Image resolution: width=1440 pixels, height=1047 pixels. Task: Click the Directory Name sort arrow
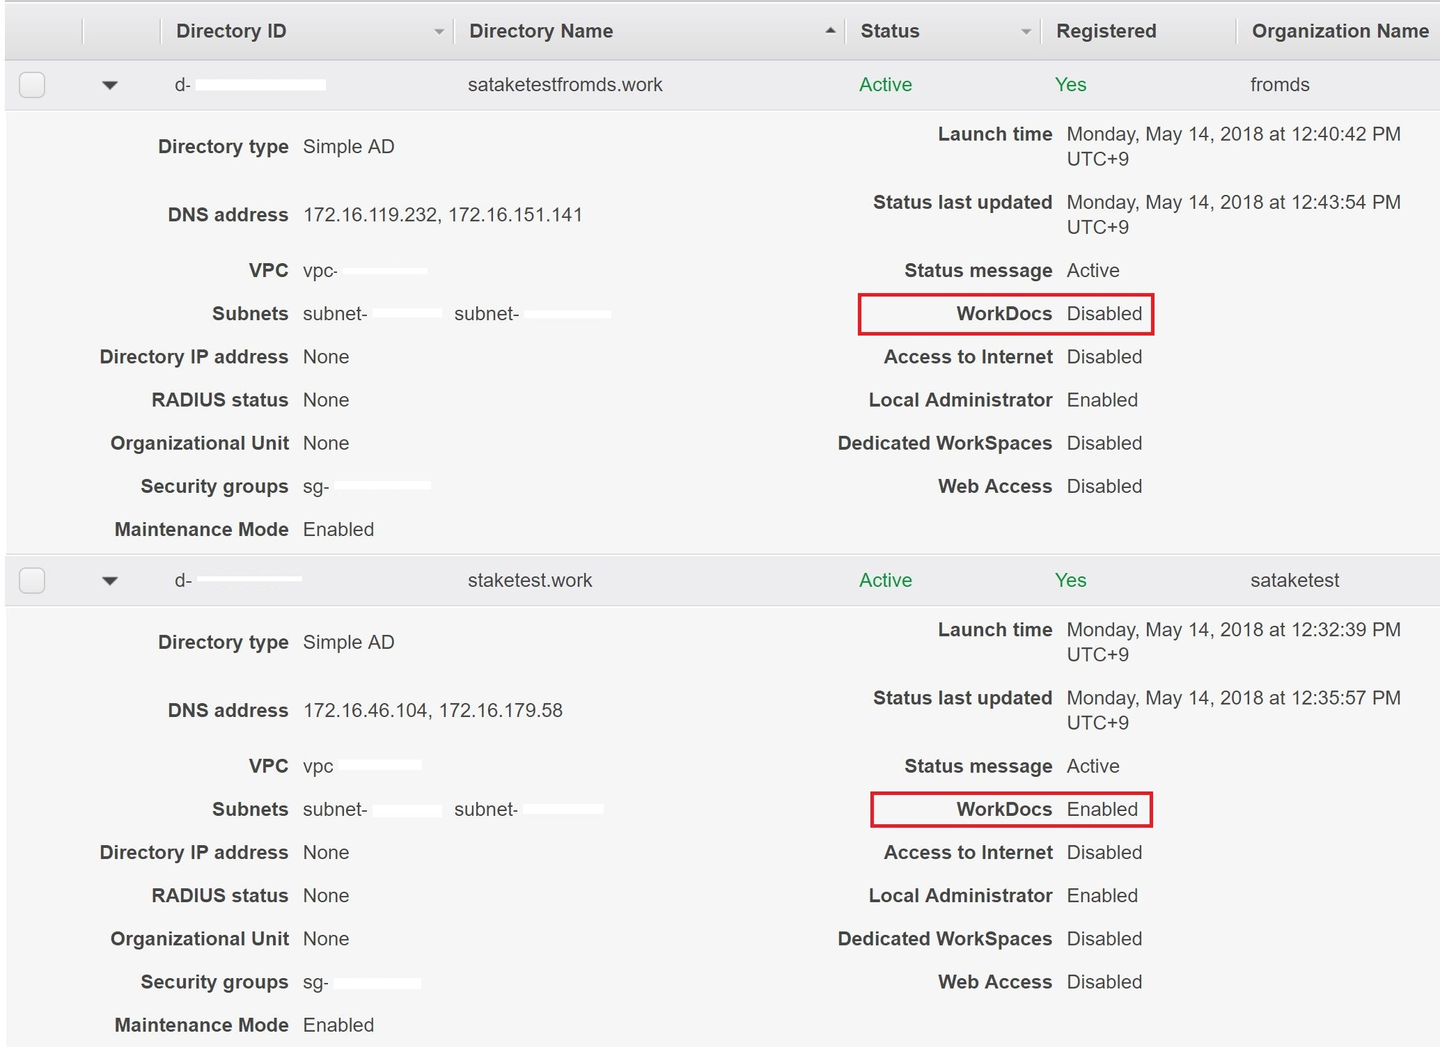pyautogui.click(x=830, y=31)
